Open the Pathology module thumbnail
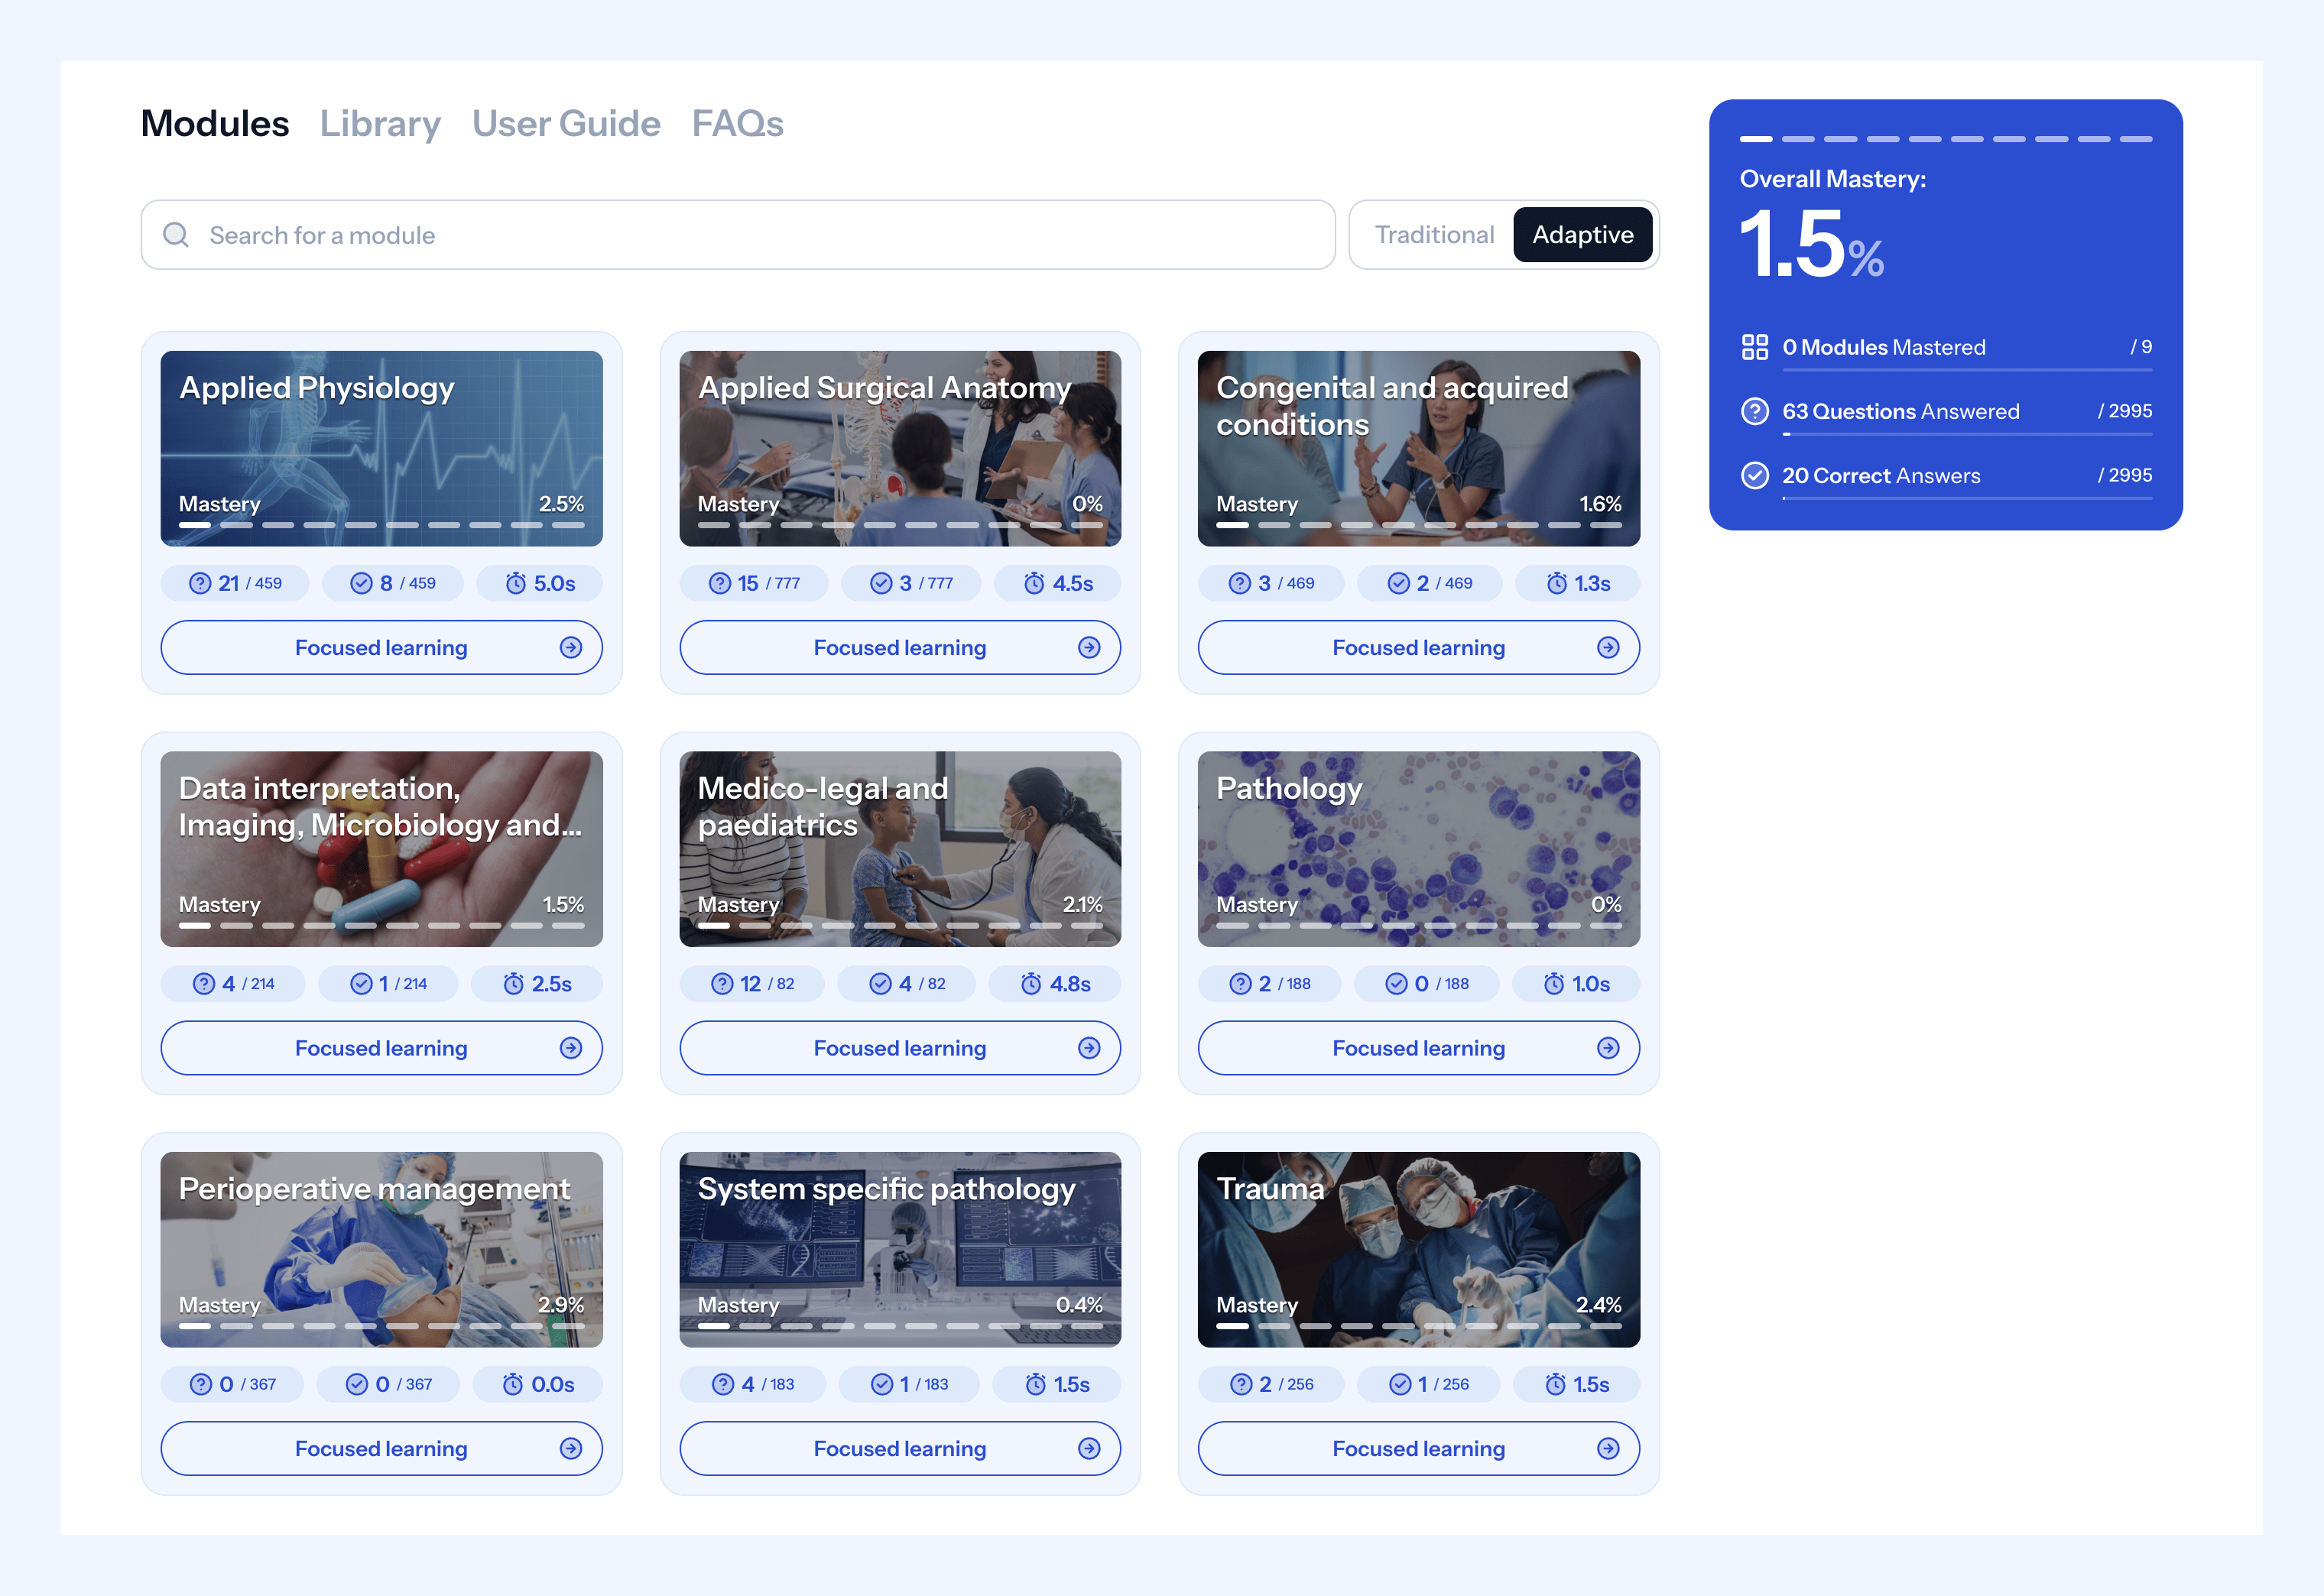The width and height of the screenshot is (2324, 1596). (1418, 849)
